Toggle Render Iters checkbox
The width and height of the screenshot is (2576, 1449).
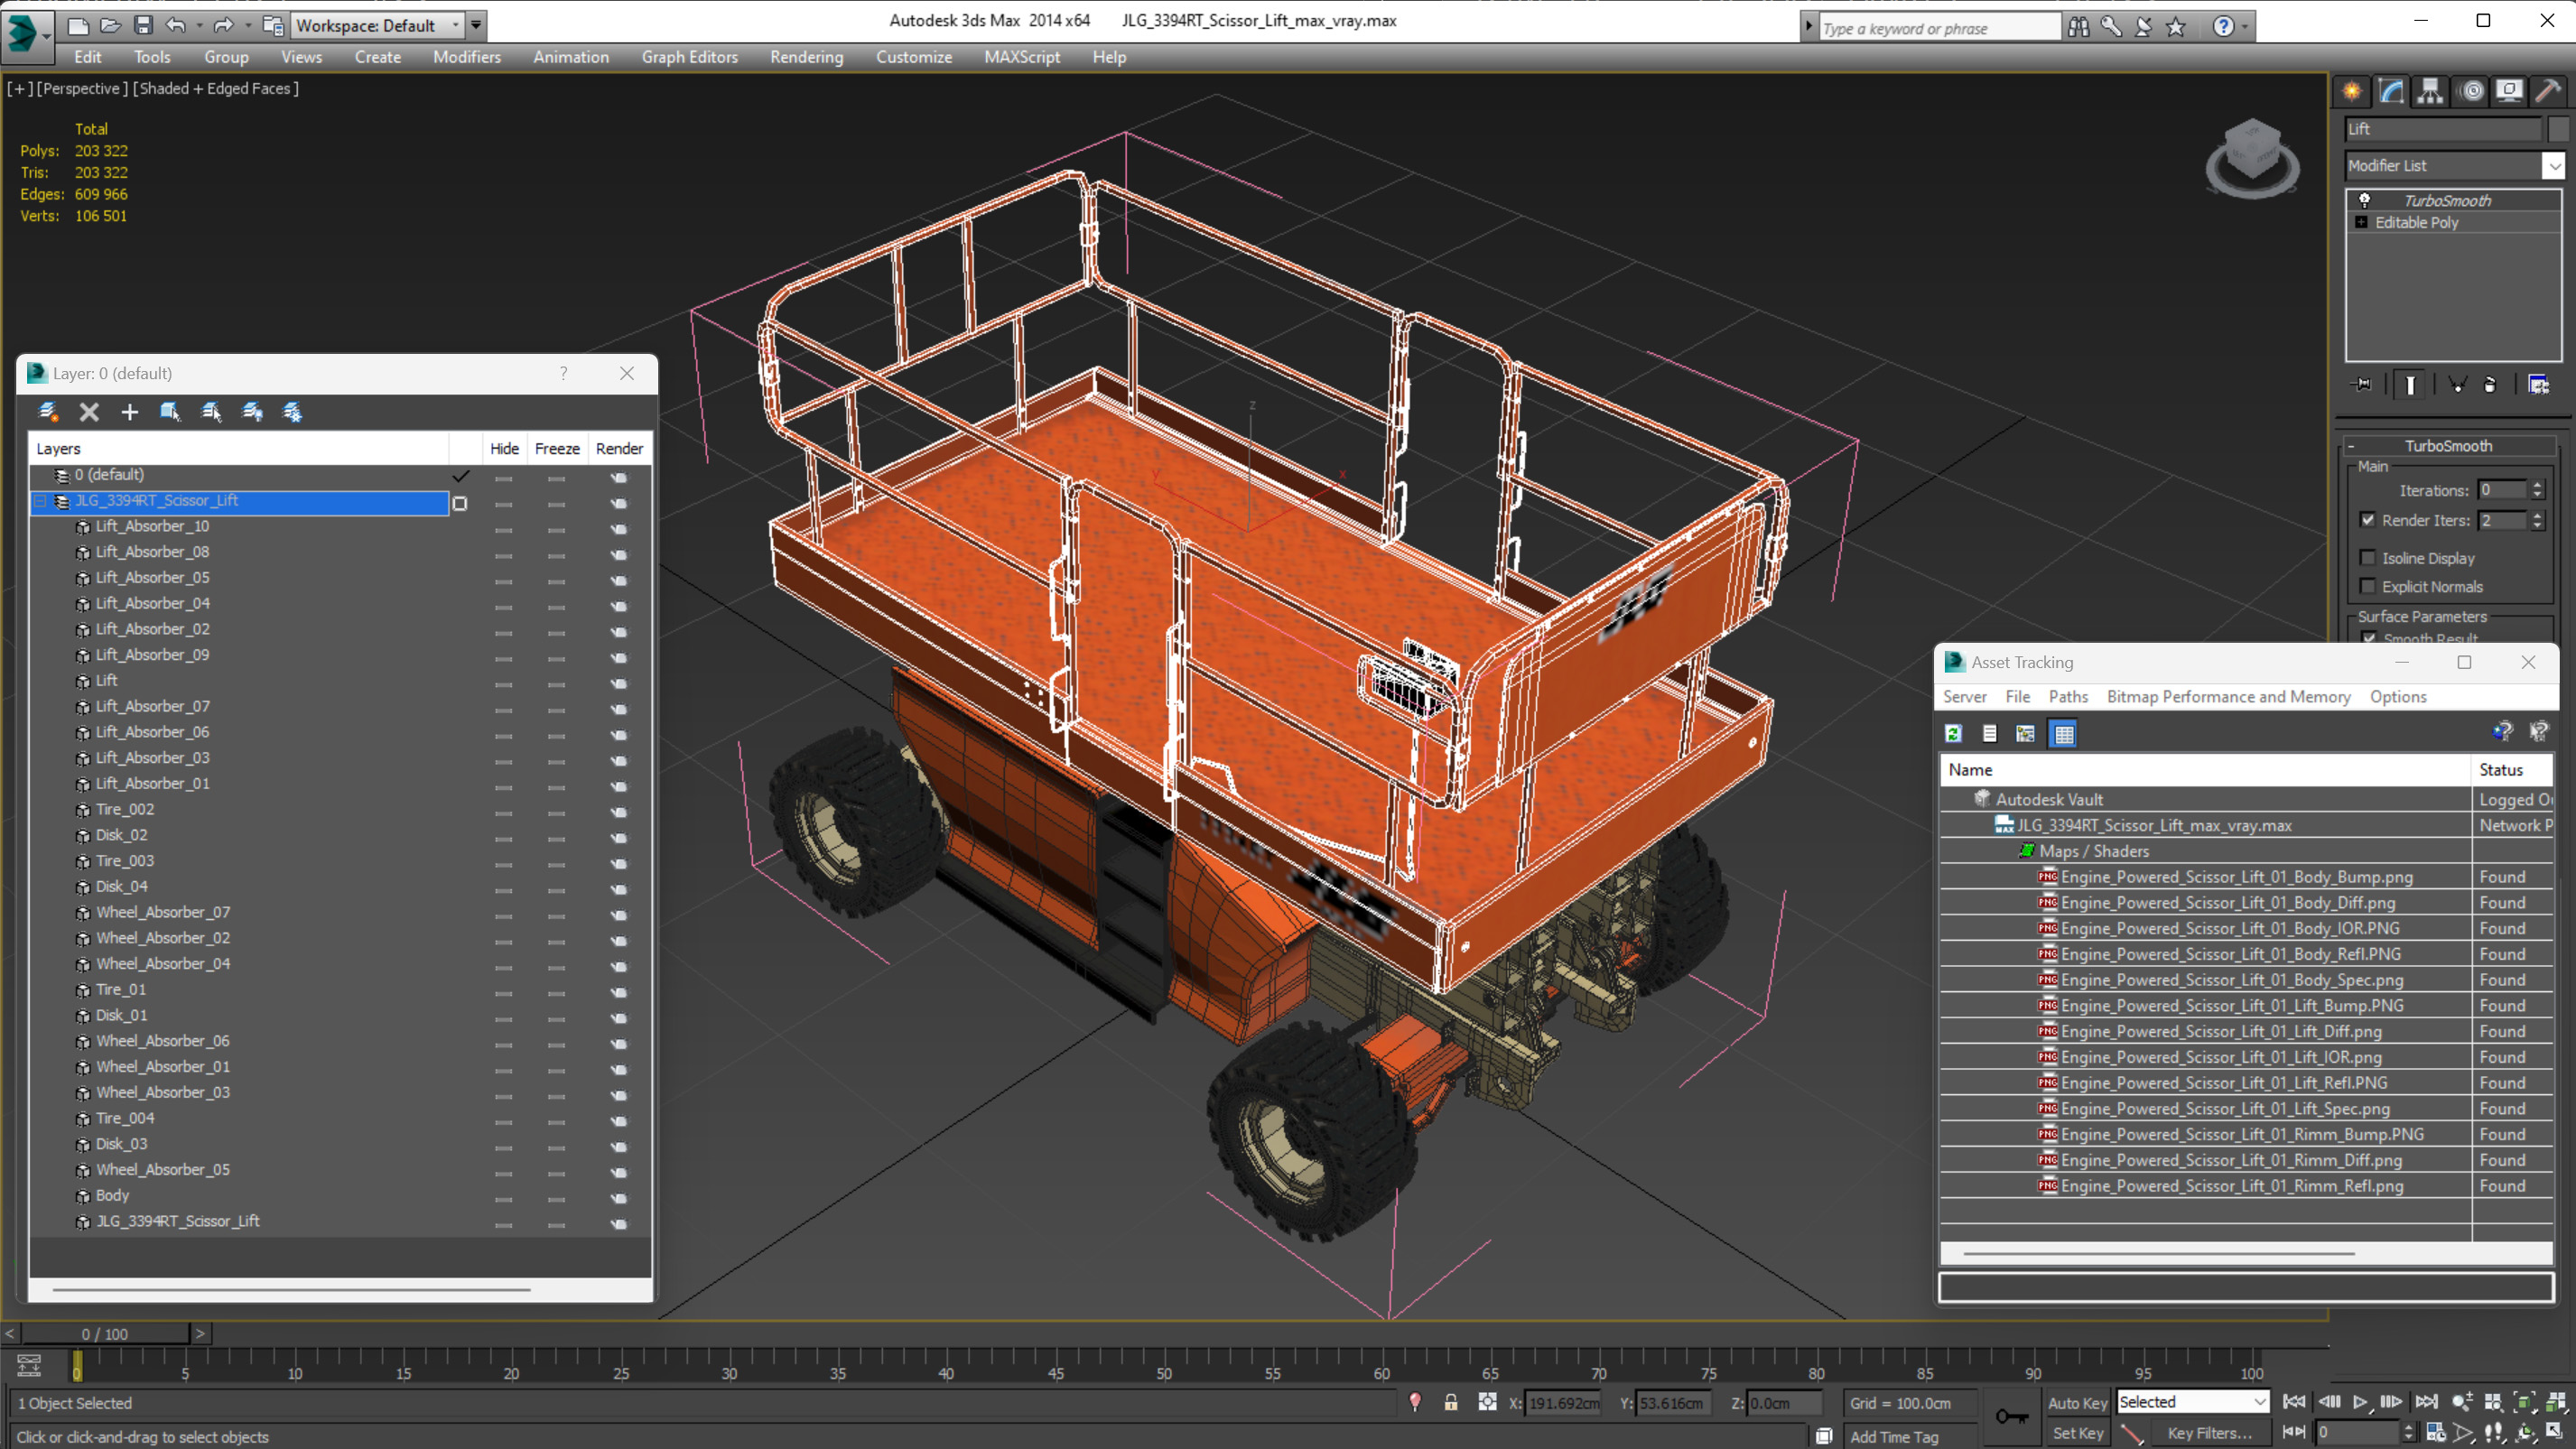pyautogui.click(x=2368, y=520)
